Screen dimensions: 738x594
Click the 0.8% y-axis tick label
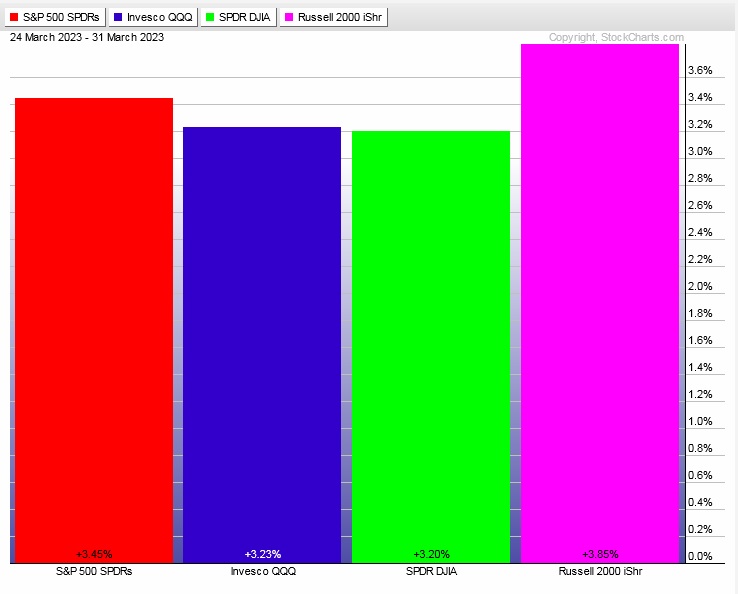point(700,449)
